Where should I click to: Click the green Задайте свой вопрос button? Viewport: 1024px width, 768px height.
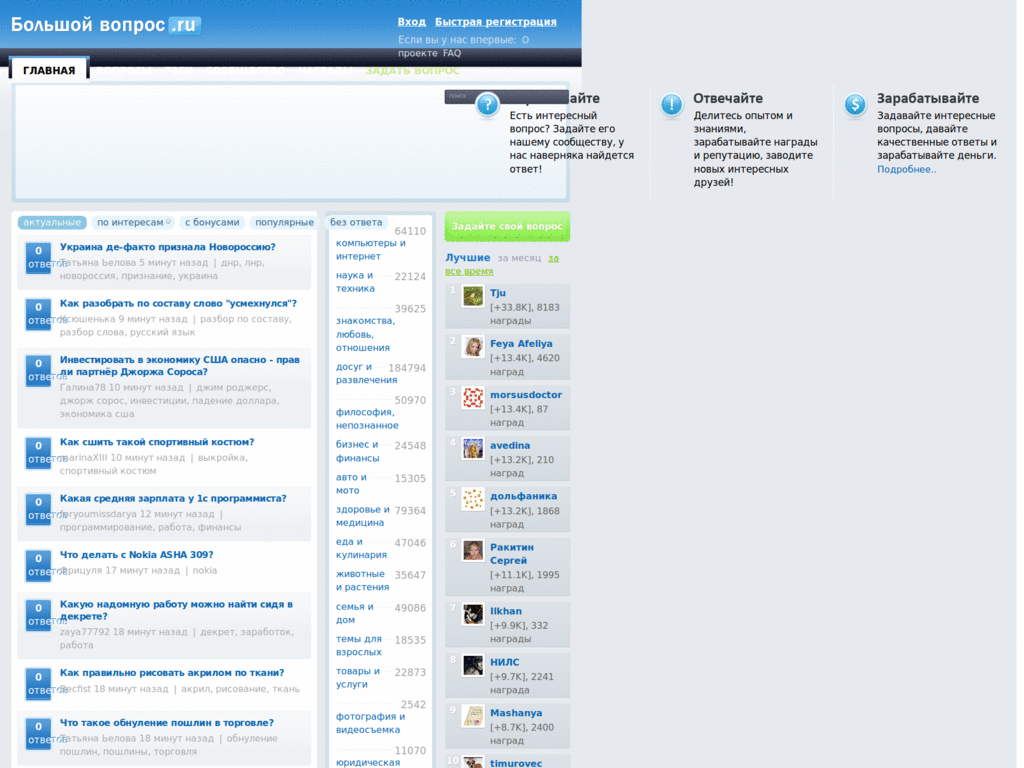507,227
